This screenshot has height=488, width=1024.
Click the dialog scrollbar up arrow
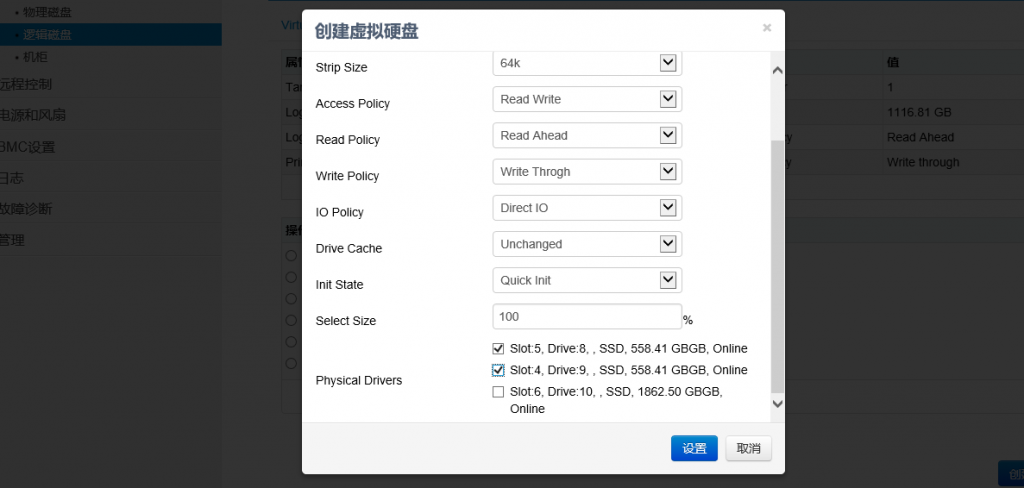(777, 71)
